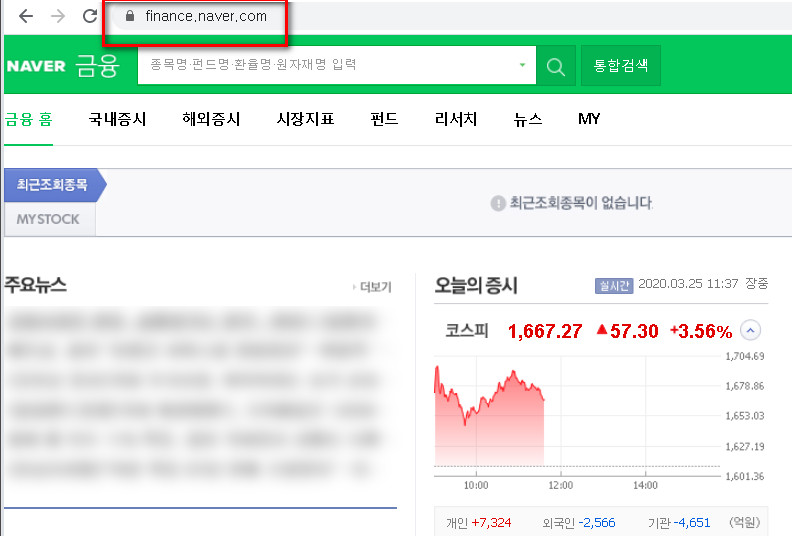Click the 실시간 badge
The image size is (792, 536).
[614, 286]
